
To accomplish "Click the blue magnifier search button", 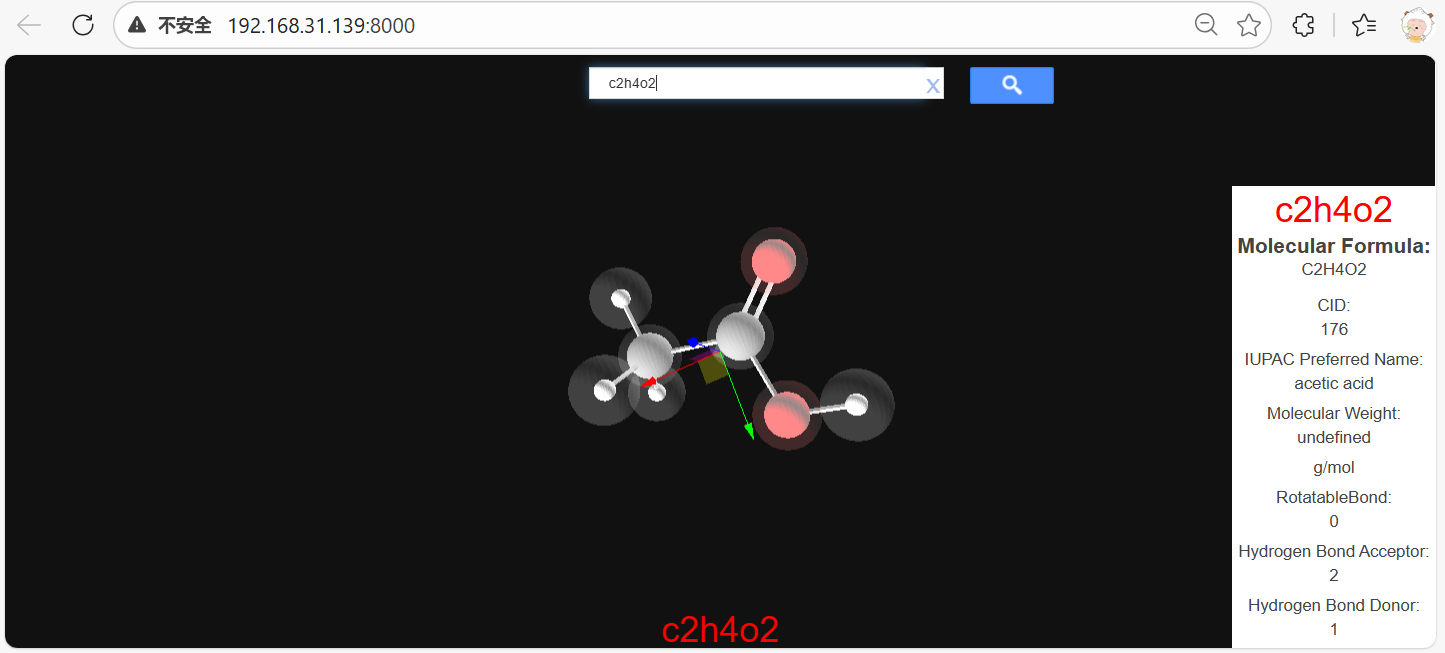I will pos(1011,85).
